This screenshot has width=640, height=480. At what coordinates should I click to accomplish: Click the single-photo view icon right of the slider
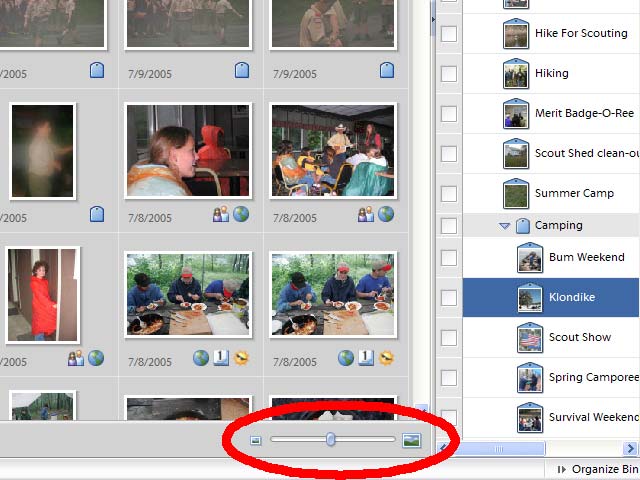pyautogui.click(x=411, y=440)
